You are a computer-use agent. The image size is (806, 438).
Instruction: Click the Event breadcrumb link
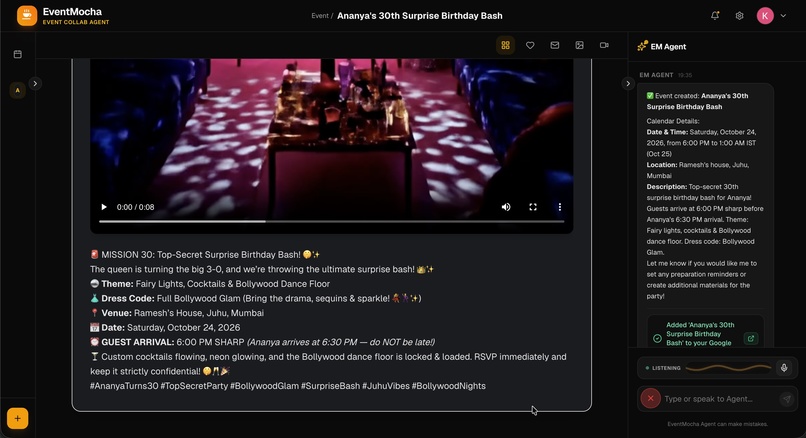(320, 16)
